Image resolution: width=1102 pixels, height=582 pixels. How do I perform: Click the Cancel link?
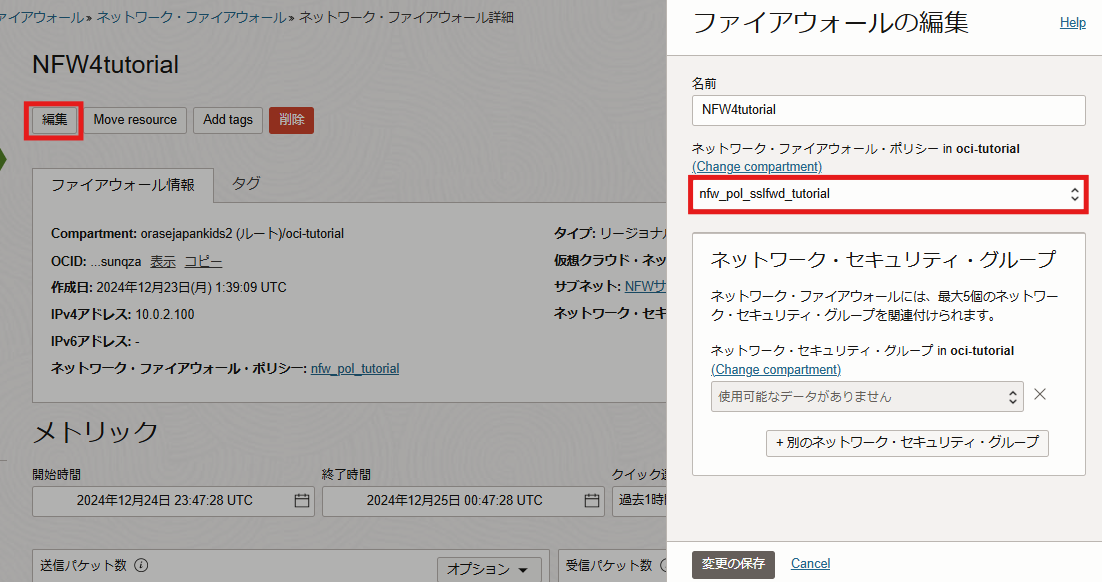[810, 564]
